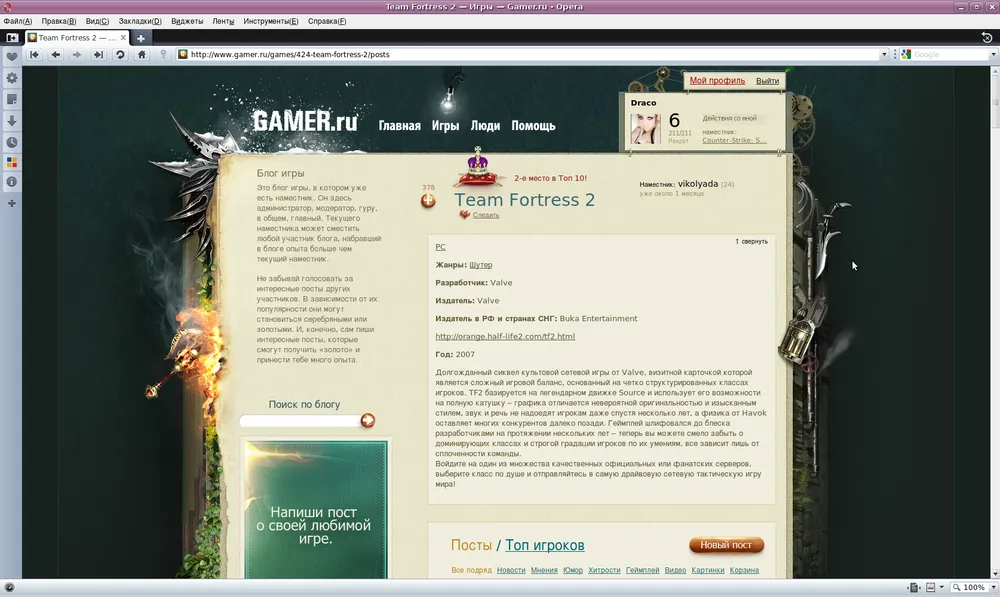Open the Правка menu
The height and width of the screenshot is (597, 1000).
[59, 21]
